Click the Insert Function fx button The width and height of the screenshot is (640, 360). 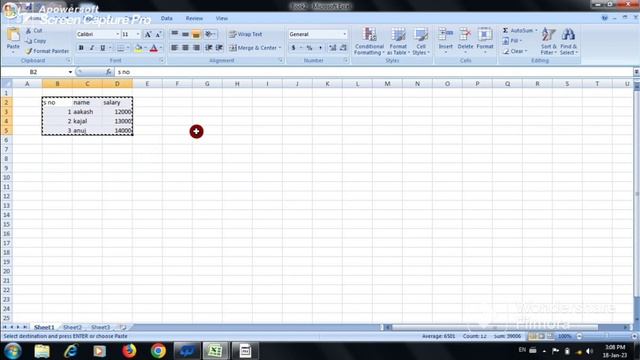pos(108,72)
